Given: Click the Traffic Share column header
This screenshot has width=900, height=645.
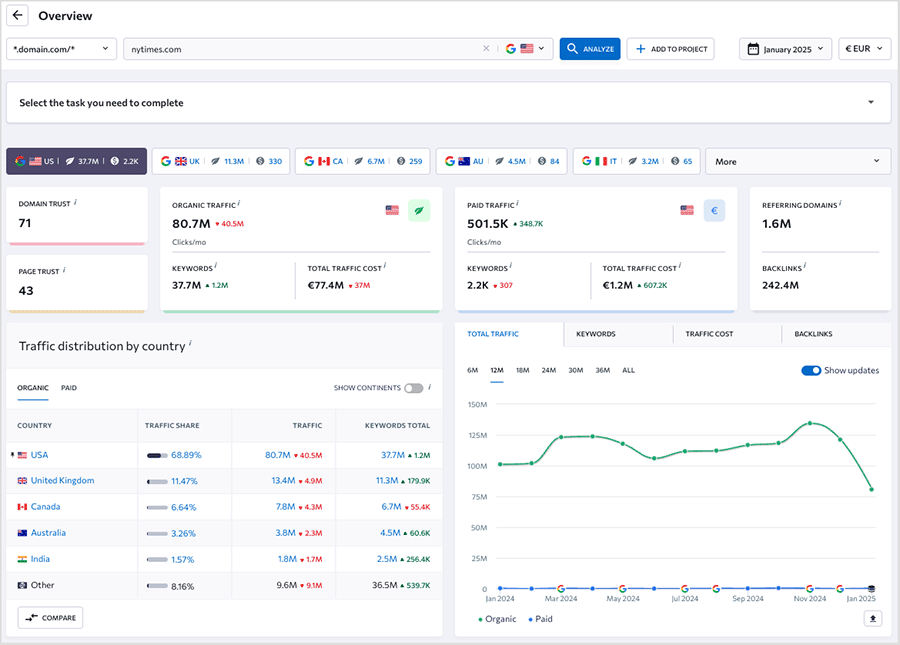Looking at the screenshot, I should (172, 426).
